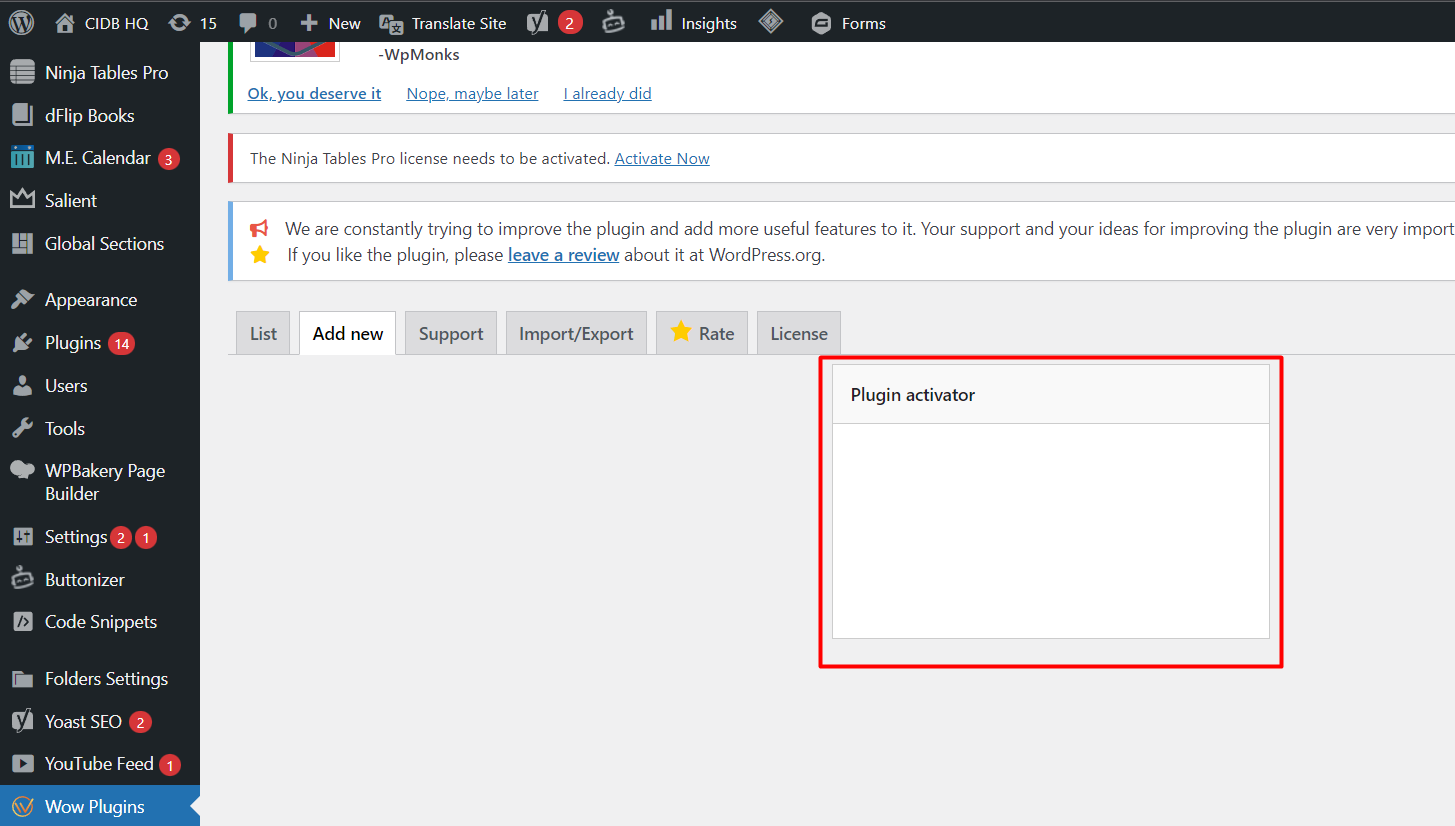Open WPBakery Page Builder in sidebar
This screenshot has width=1455, height=826.
(100, 482)
